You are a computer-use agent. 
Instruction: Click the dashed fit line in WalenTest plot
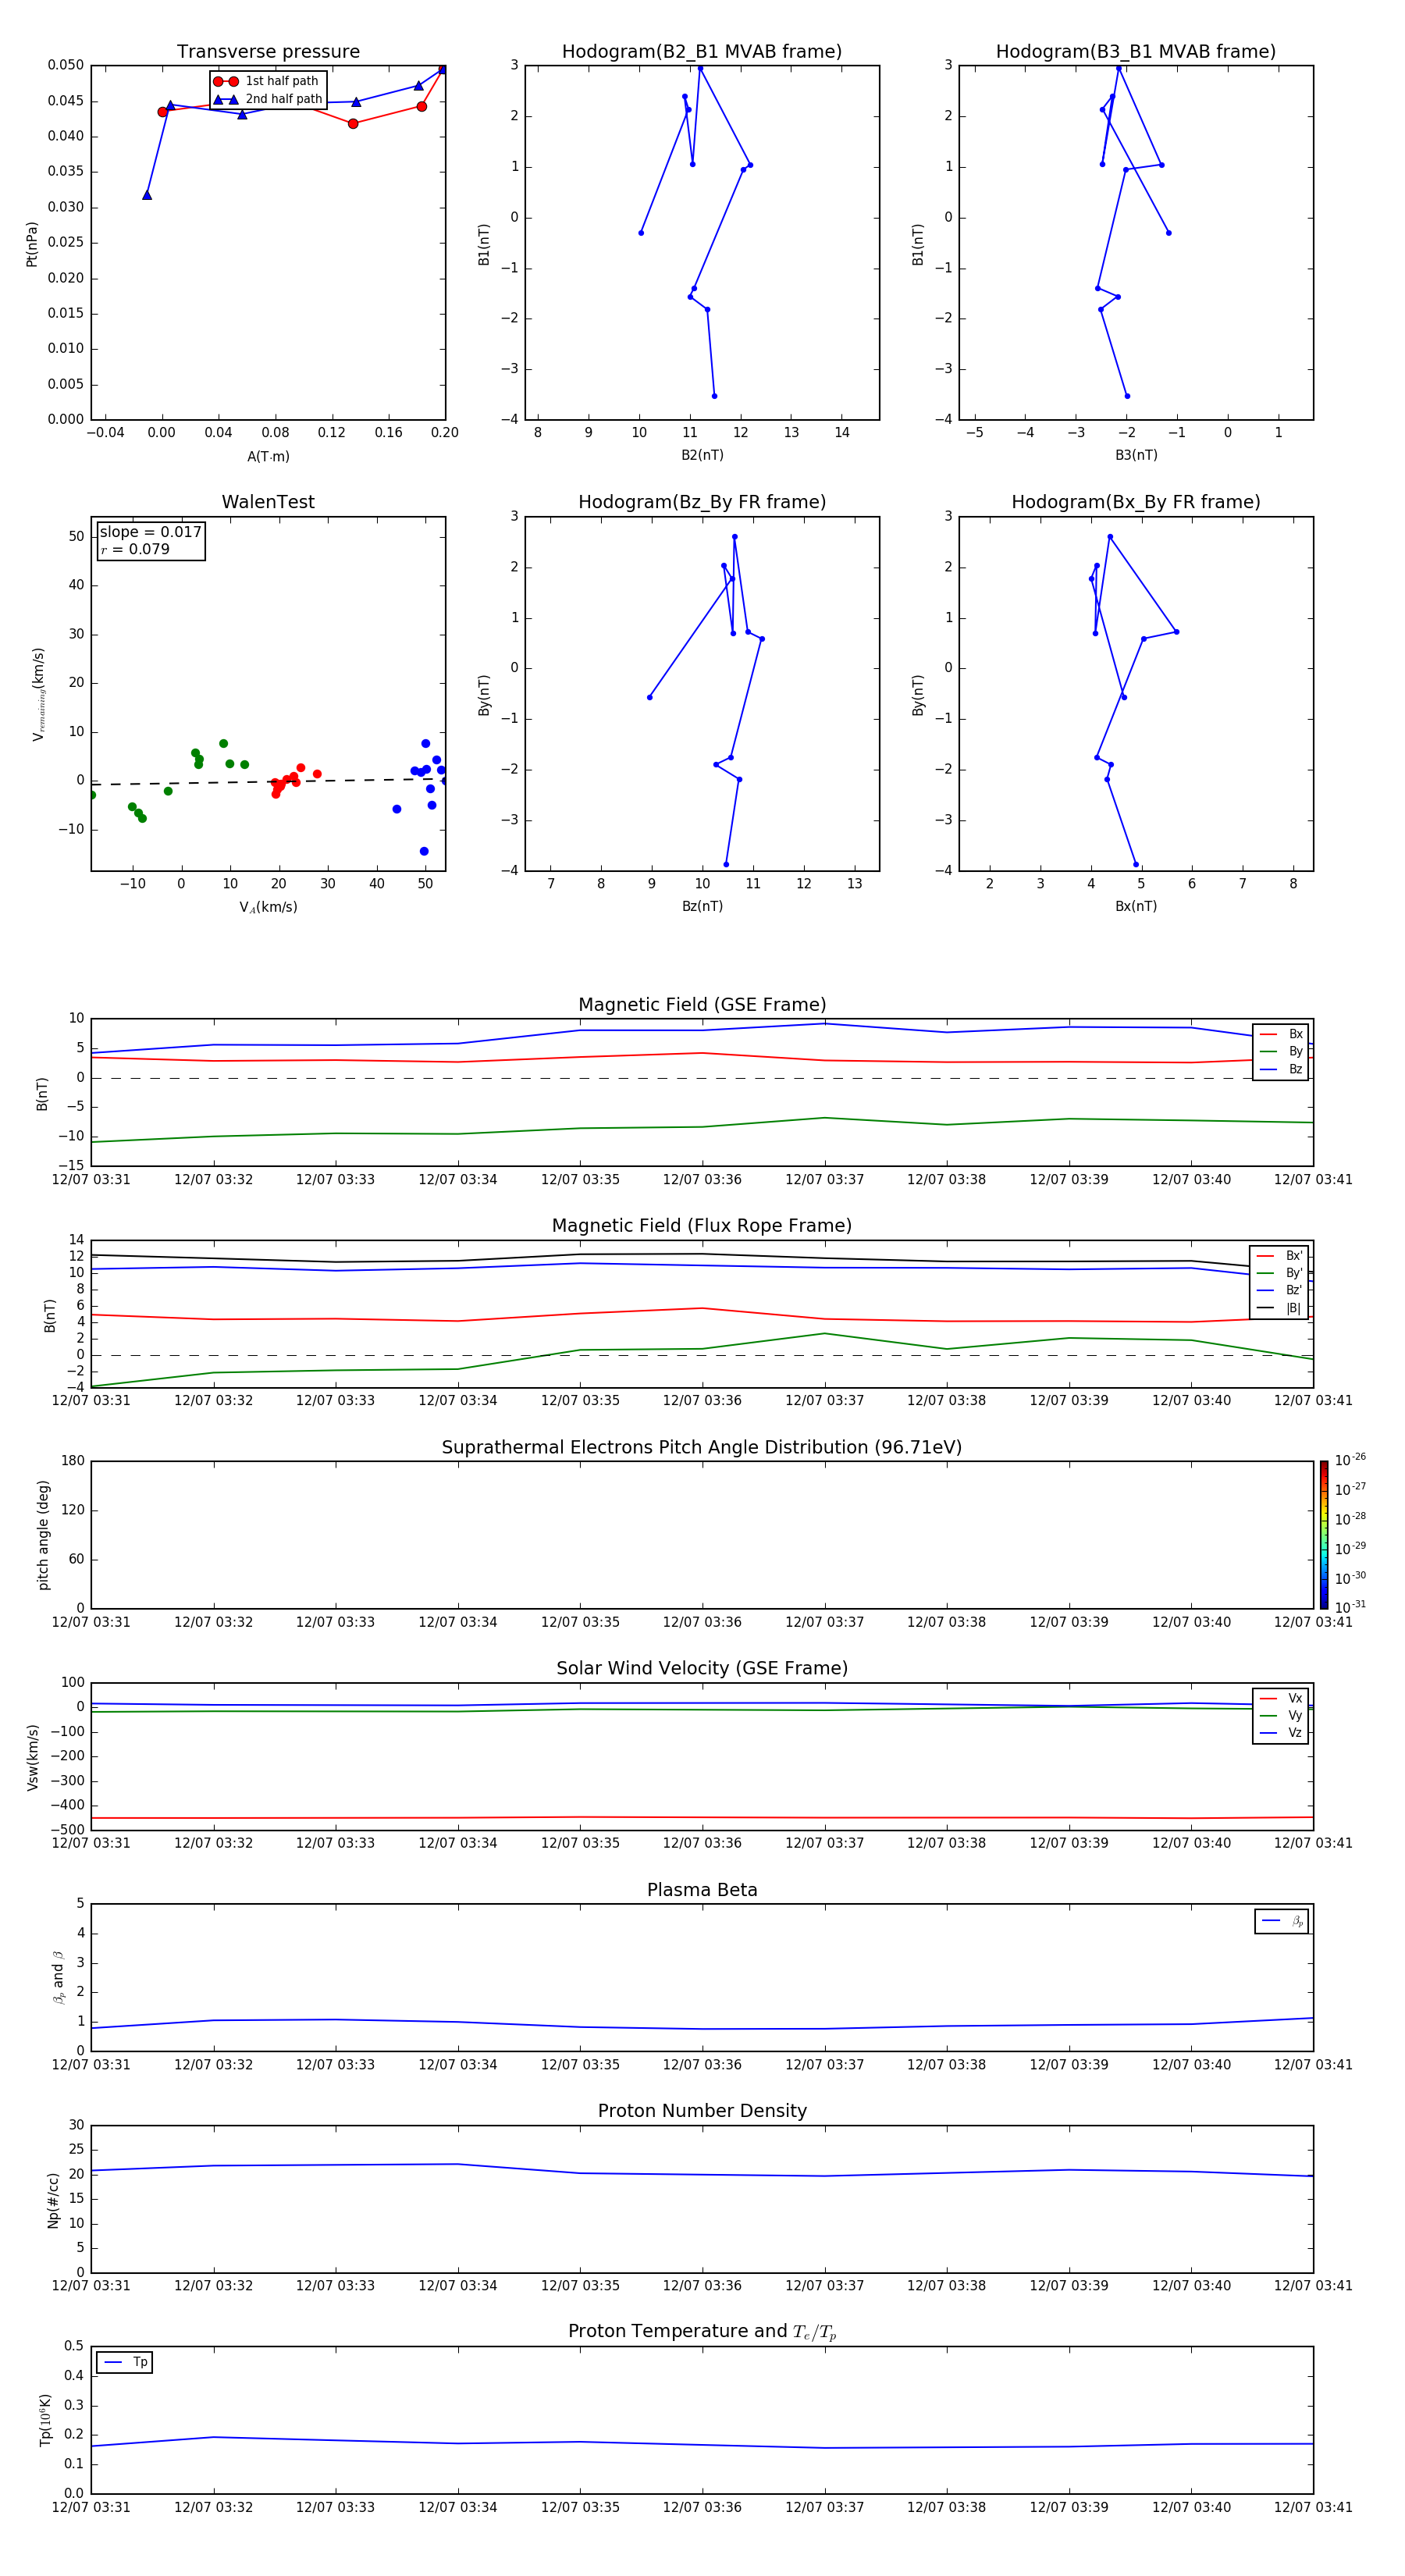point(268,781)
